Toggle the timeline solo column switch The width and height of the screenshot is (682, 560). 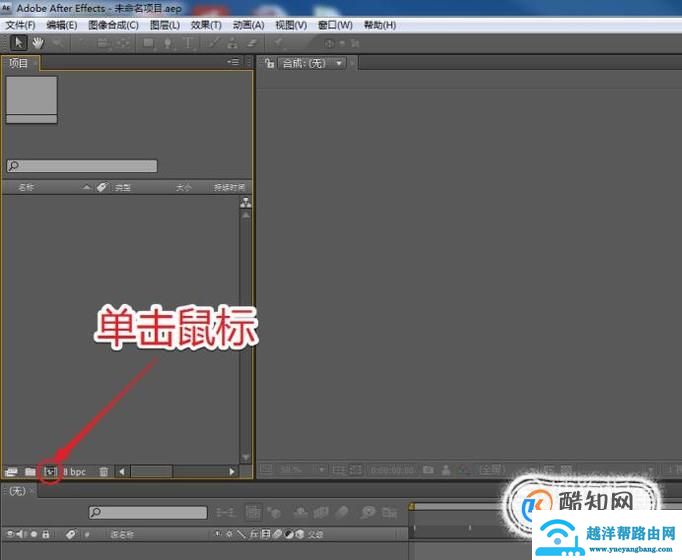coord(33,534)
